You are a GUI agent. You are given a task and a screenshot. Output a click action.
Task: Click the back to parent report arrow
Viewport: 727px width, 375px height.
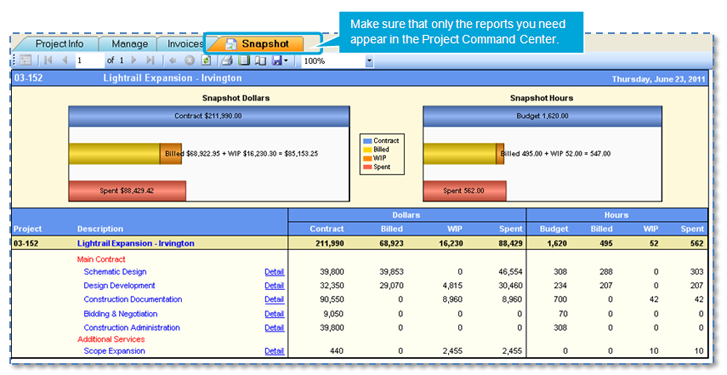172,60
